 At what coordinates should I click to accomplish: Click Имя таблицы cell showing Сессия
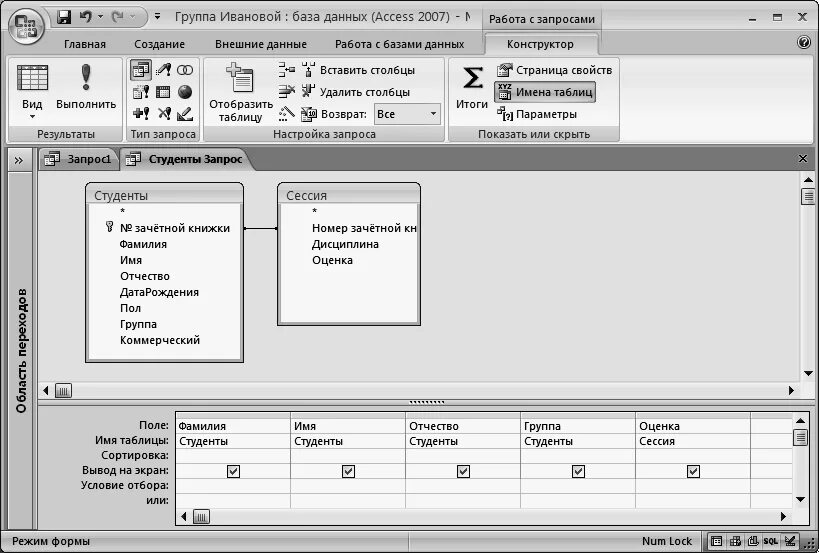click(x=693, y=441)
